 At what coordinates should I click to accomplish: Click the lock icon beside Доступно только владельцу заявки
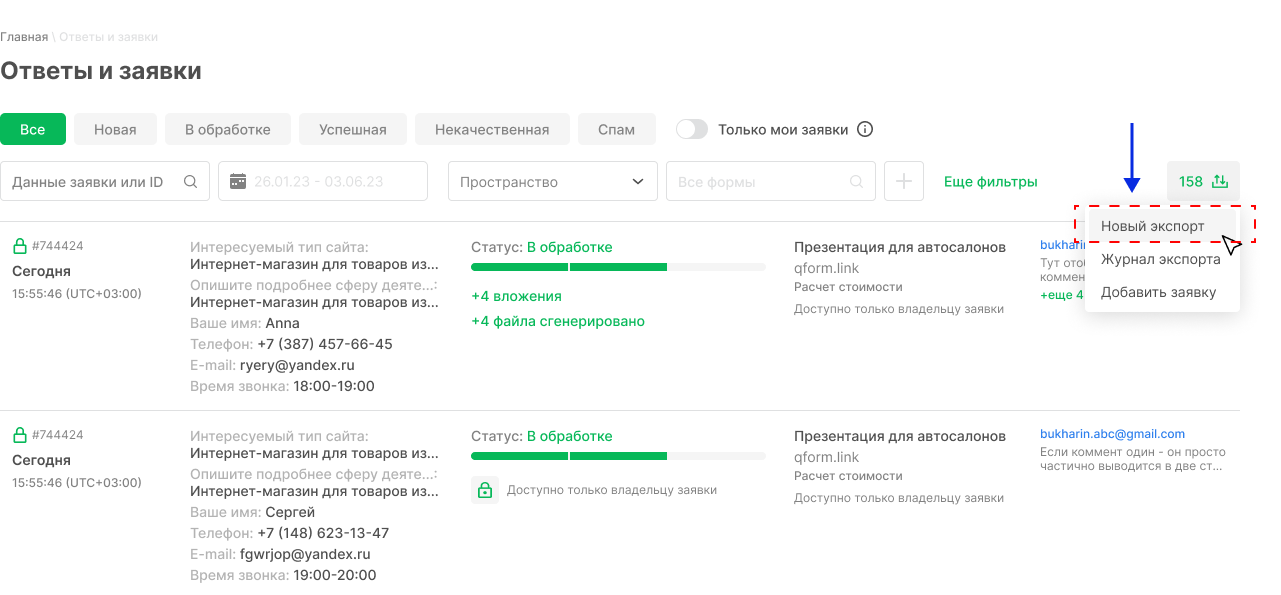(x=485, y=490)
